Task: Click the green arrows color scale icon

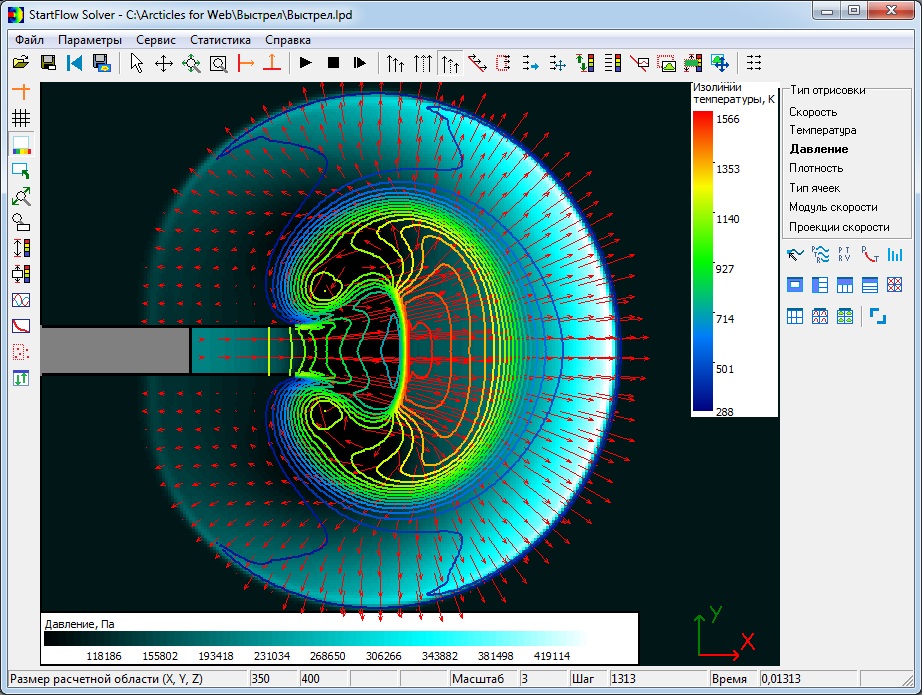Action: click(585, 62)
